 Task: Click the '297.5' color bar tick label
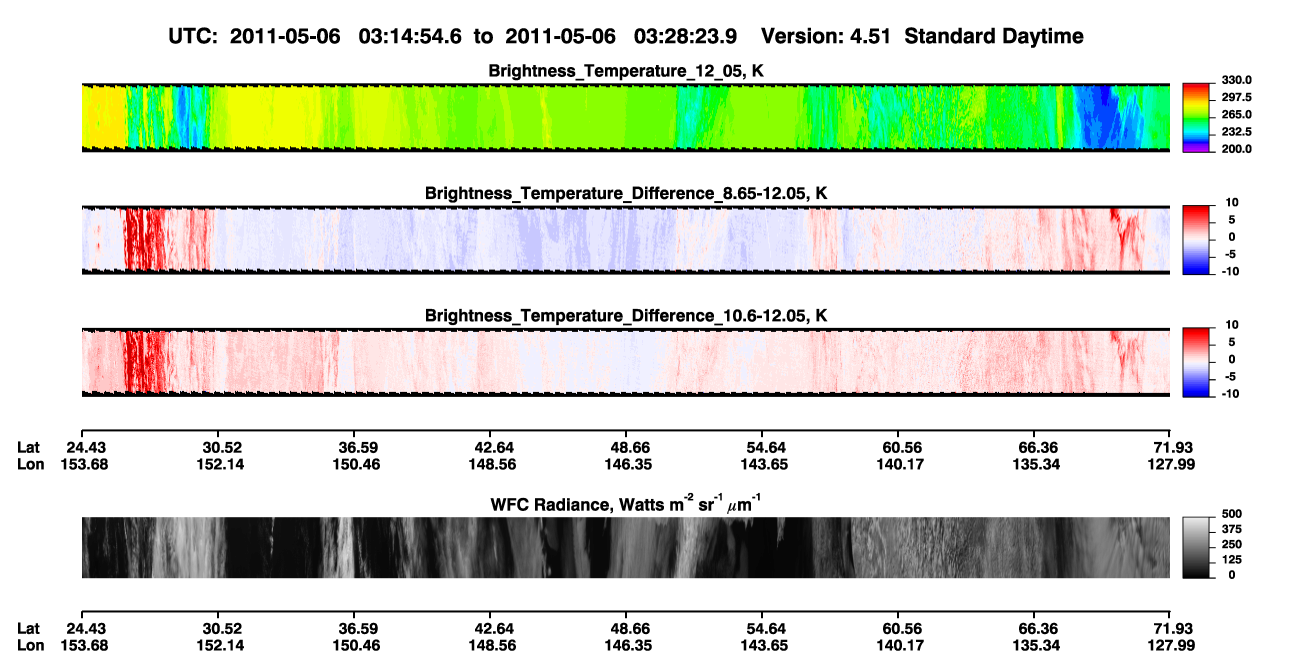pos(1235,98)
